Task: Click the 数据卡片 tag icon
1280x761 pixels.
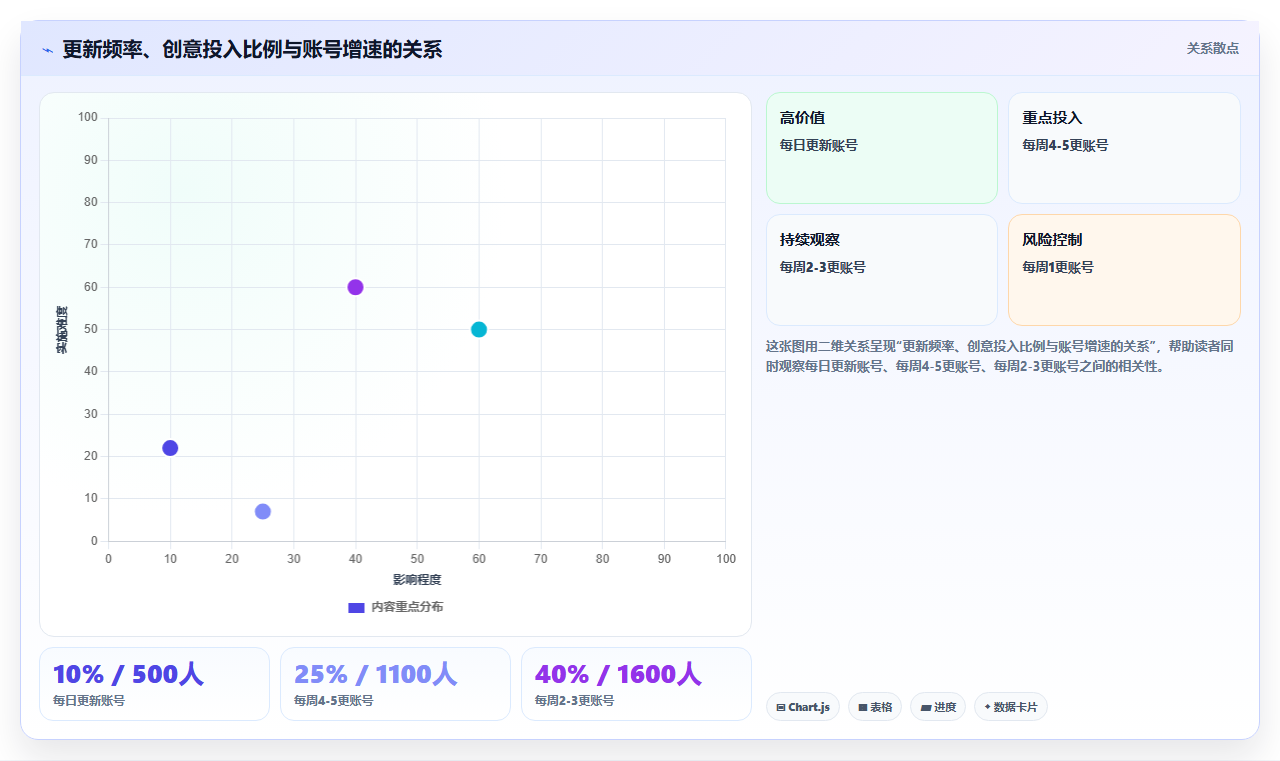Action: (988, 707)
